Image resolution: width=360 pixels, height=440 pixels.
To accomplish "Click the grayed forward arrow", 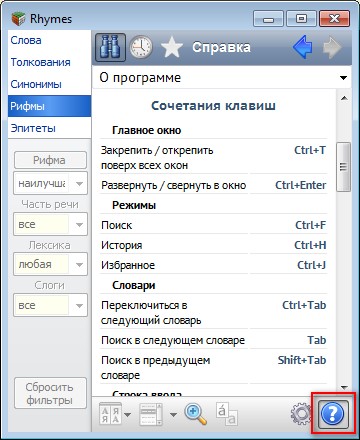I will click(332, 47).
